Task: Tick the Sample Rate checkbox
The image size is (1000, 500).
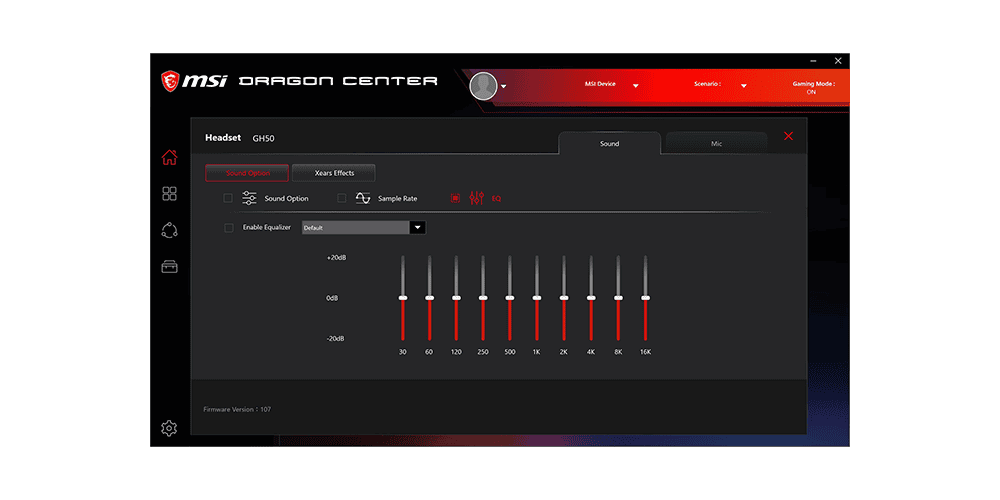Action: pos(342,198)
